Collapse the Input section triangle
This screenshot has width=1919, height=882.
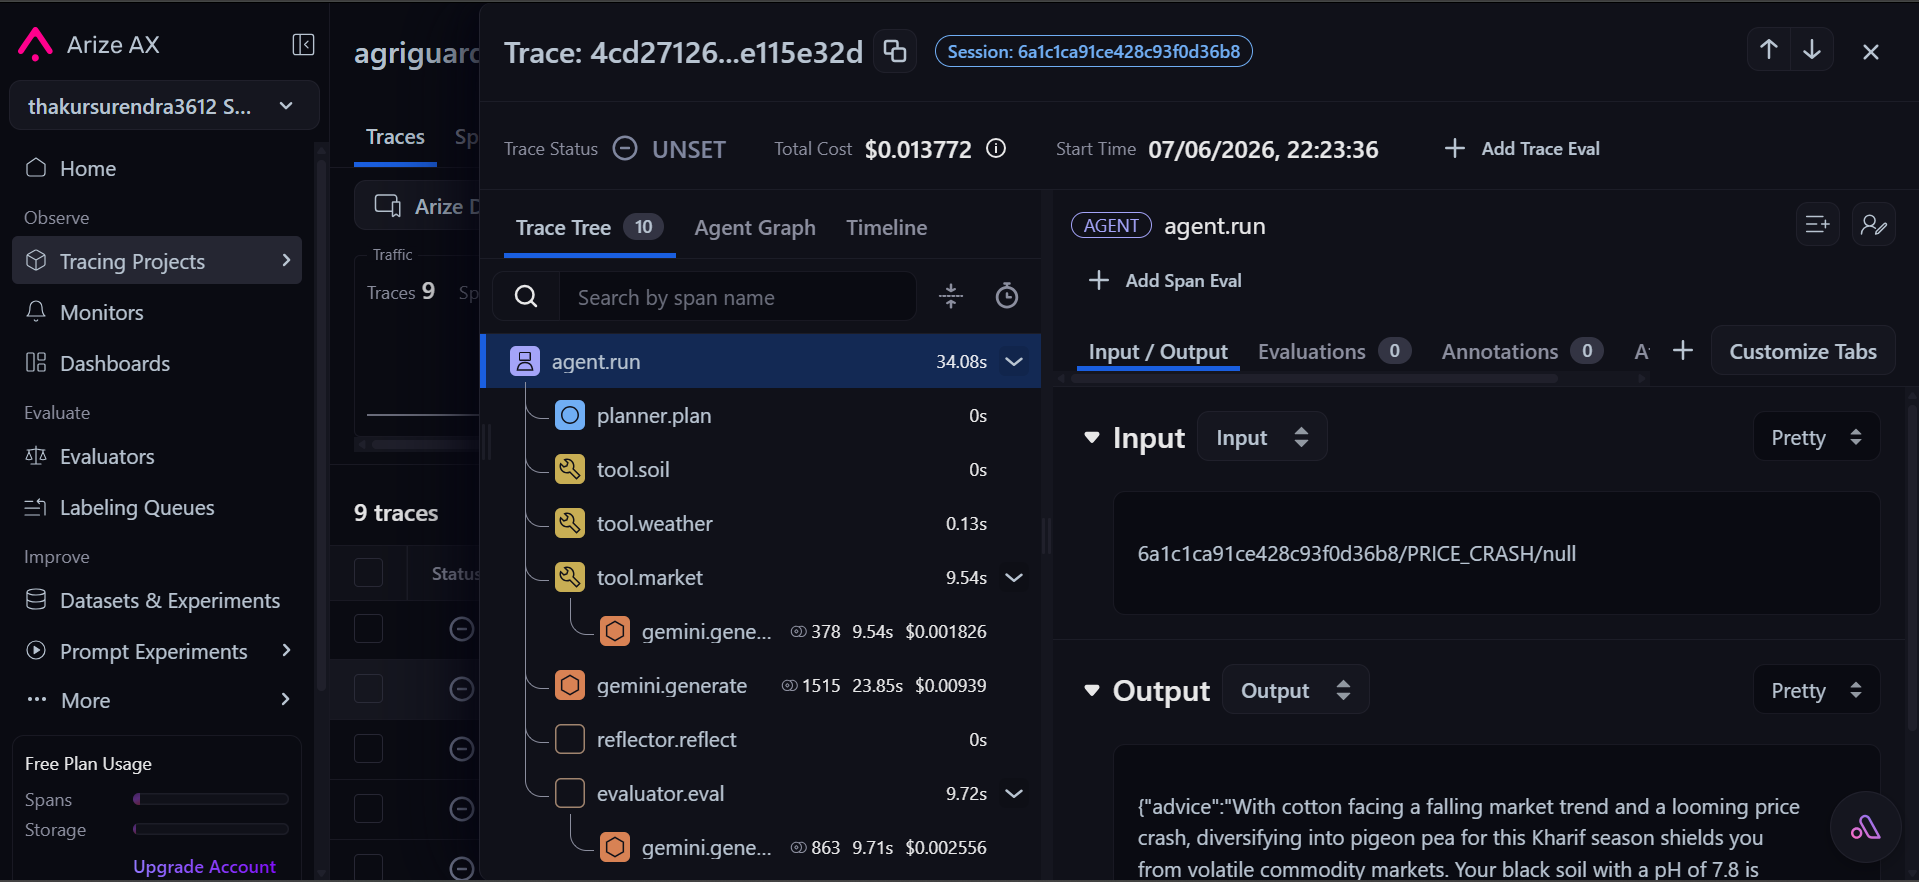coord(1092,438)
